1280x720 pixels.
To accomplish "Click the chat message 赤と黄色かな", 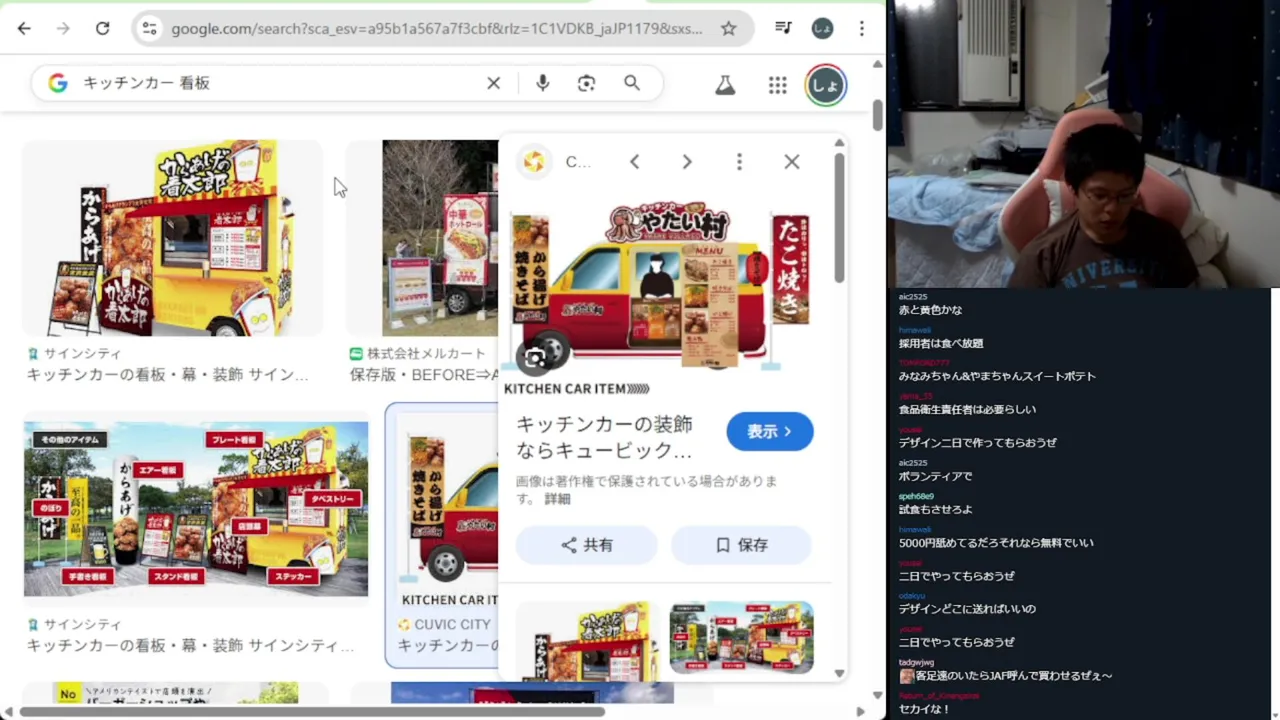I will tap(930, 310).
